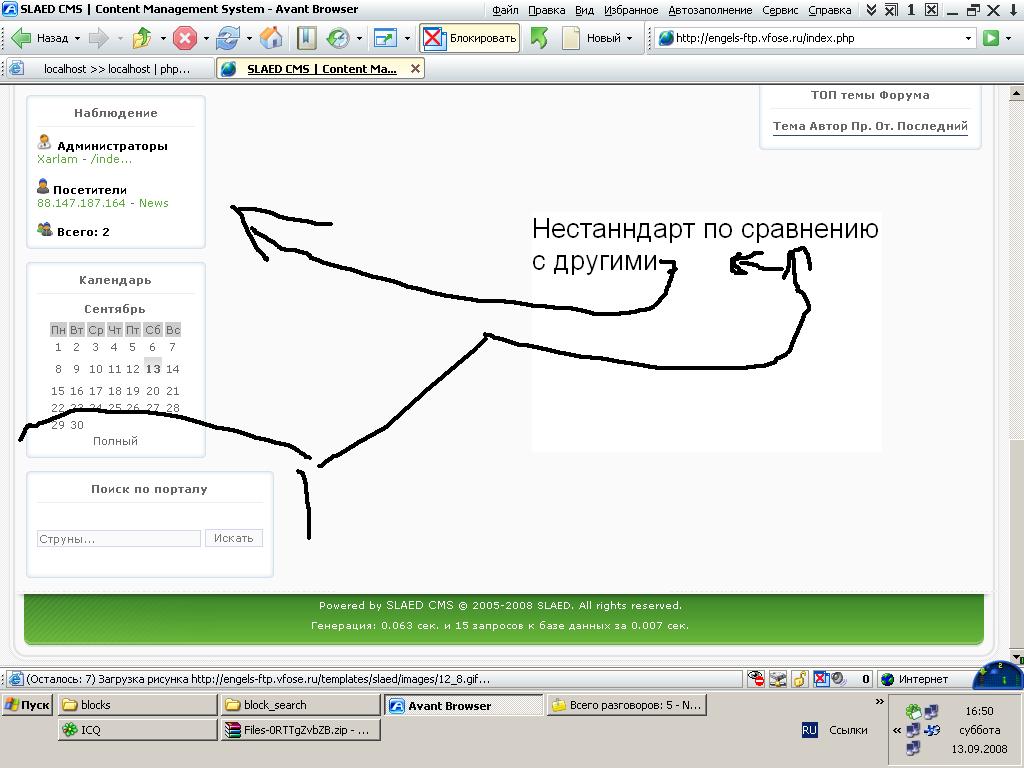This screenshot has width=1024, height=768.
Task: Click the bookmarks panel toolbar icon
Action: coord(307,38)
